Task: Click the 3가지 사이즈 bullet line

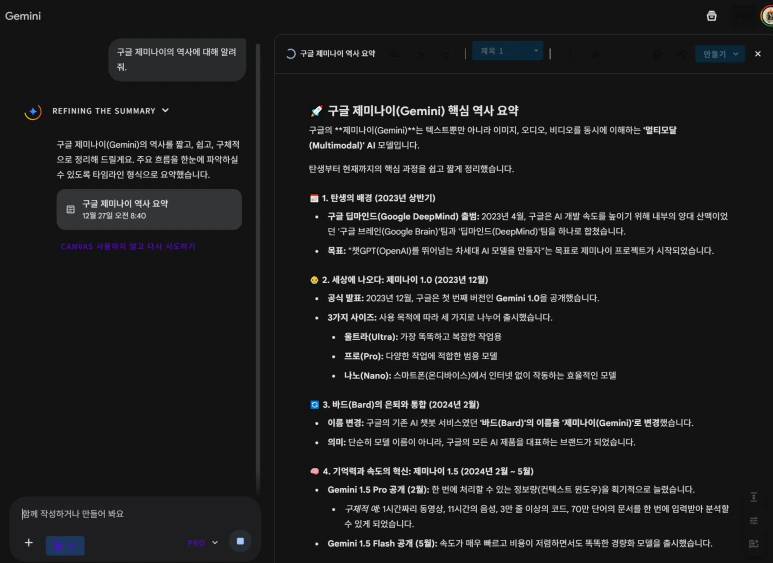Action: click(x=440, y=317)
